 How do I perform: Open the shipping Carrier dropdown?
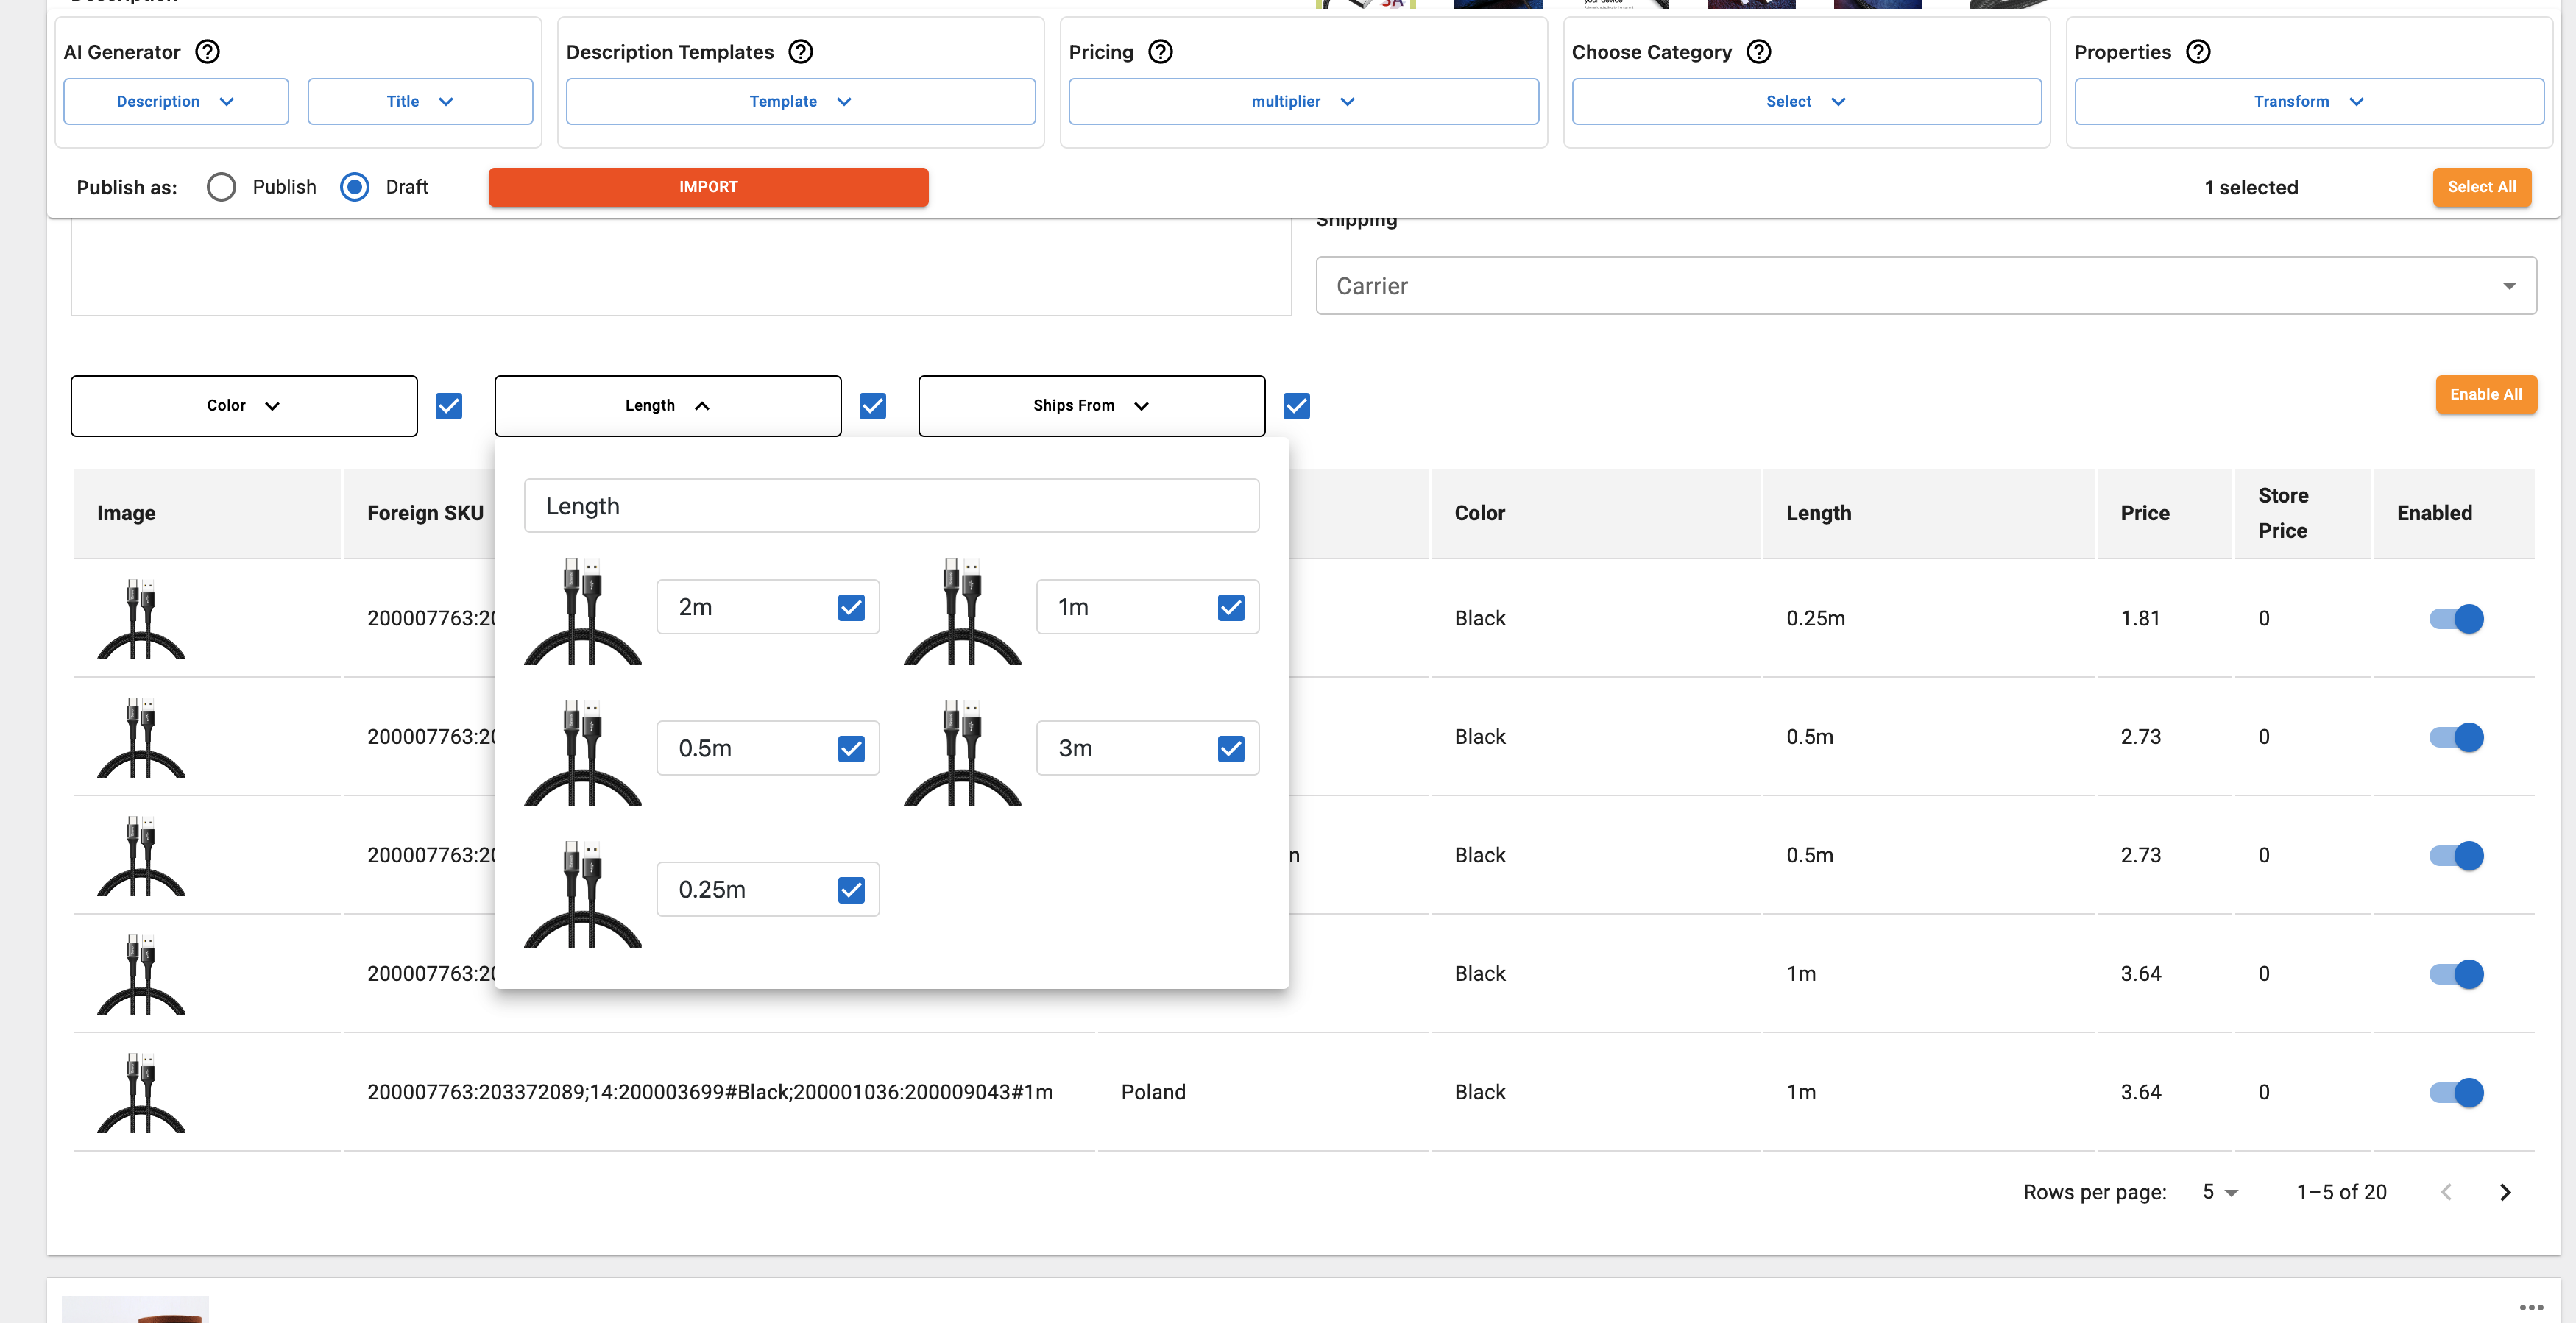(x=1926, y=286)
